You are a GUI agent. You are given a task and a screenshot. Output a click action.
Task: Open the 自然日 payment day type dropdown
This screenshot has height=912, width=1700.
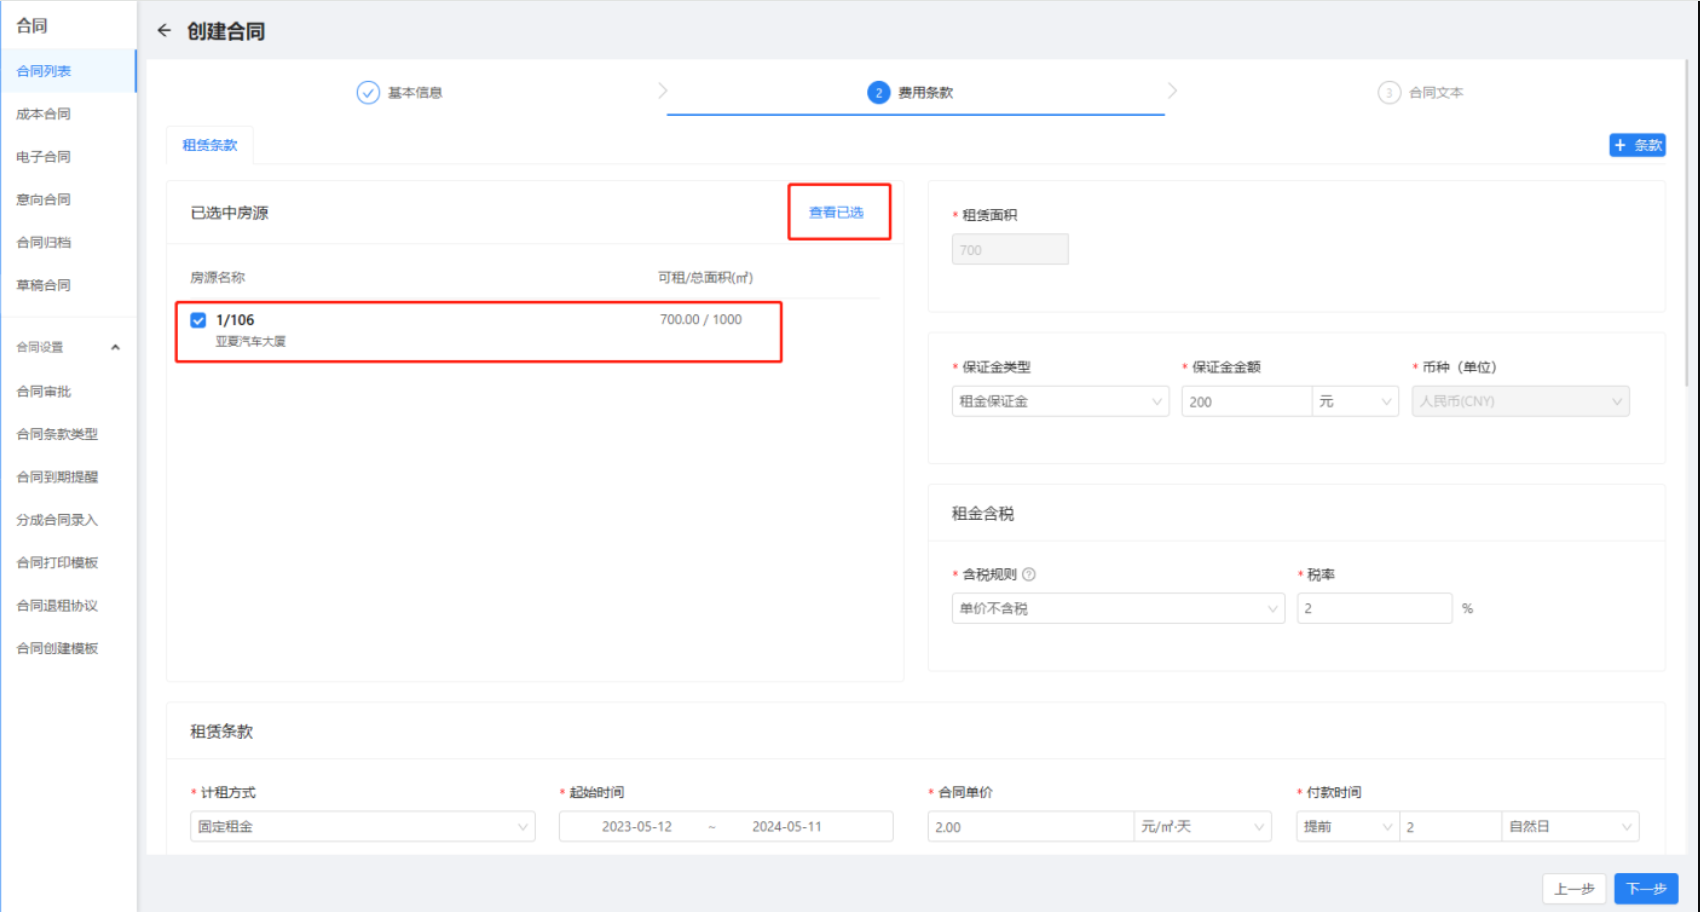[1569, 827]
